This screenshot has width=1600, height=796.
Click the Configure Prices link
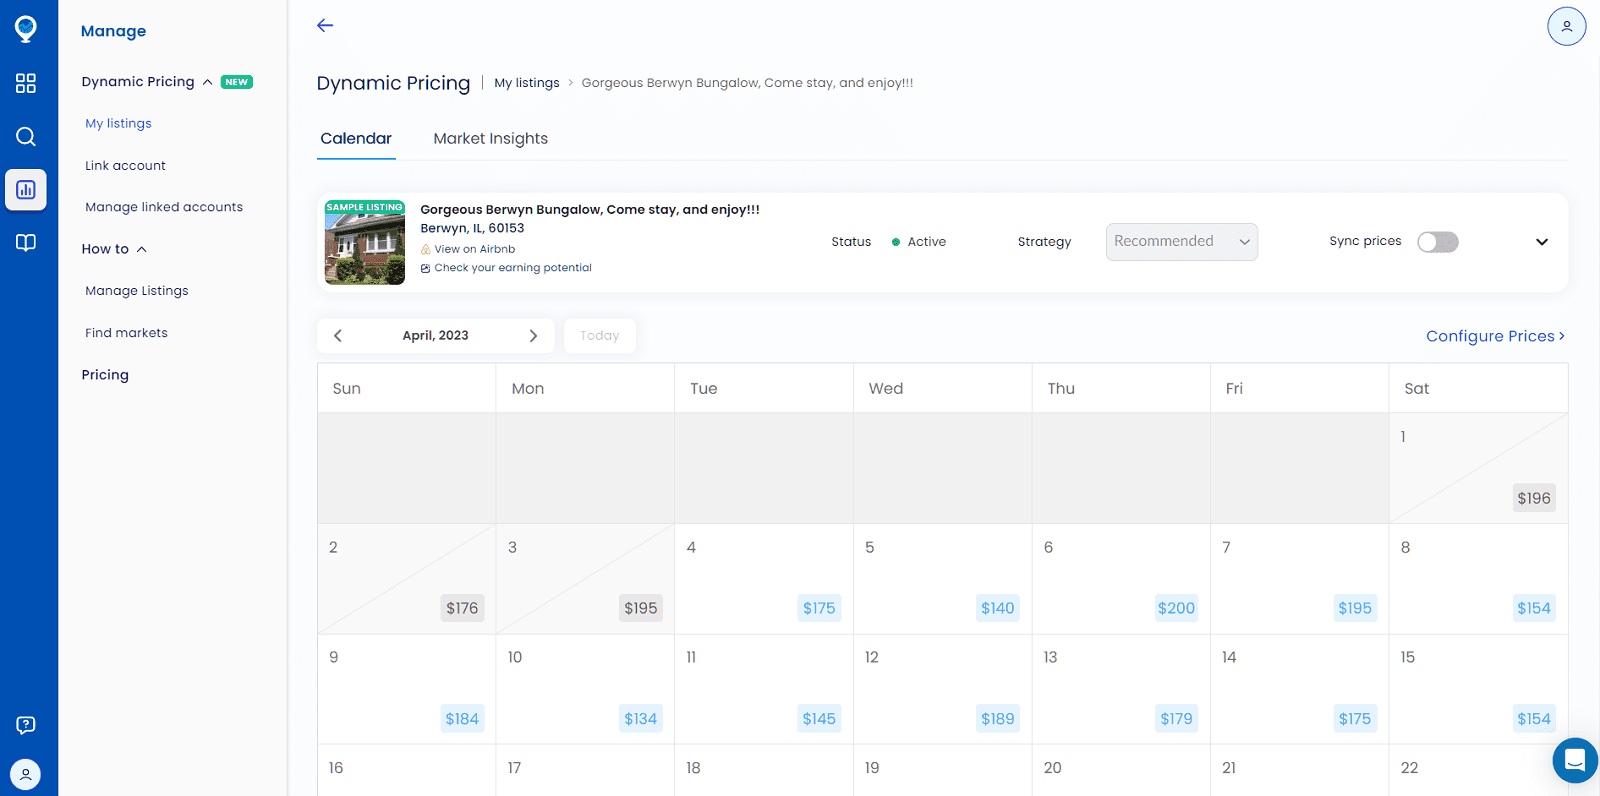[1494, 336]
